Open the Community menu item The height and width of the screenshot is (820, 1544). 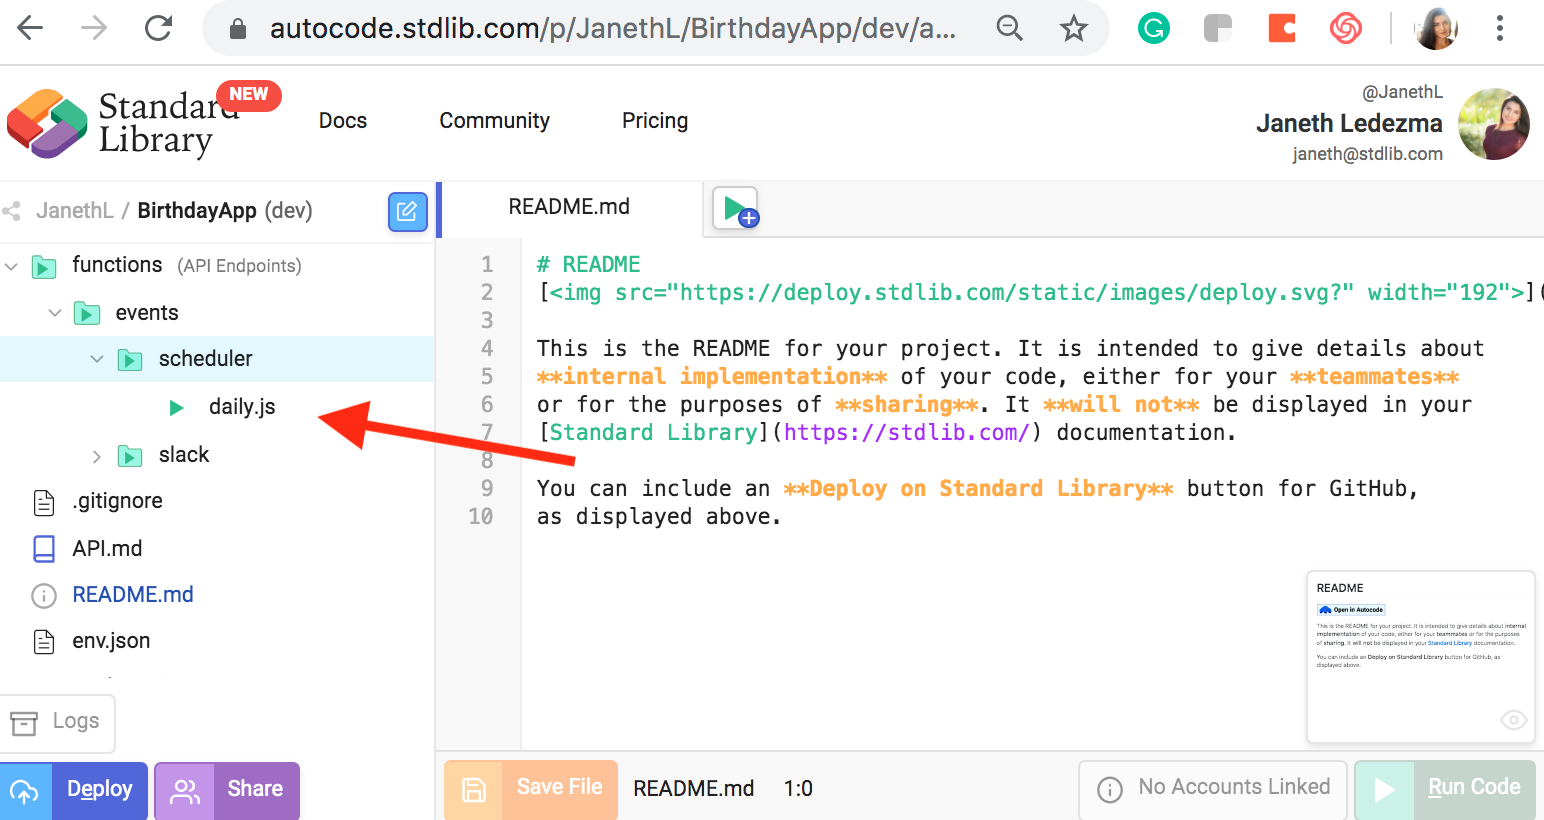point(495,121)
